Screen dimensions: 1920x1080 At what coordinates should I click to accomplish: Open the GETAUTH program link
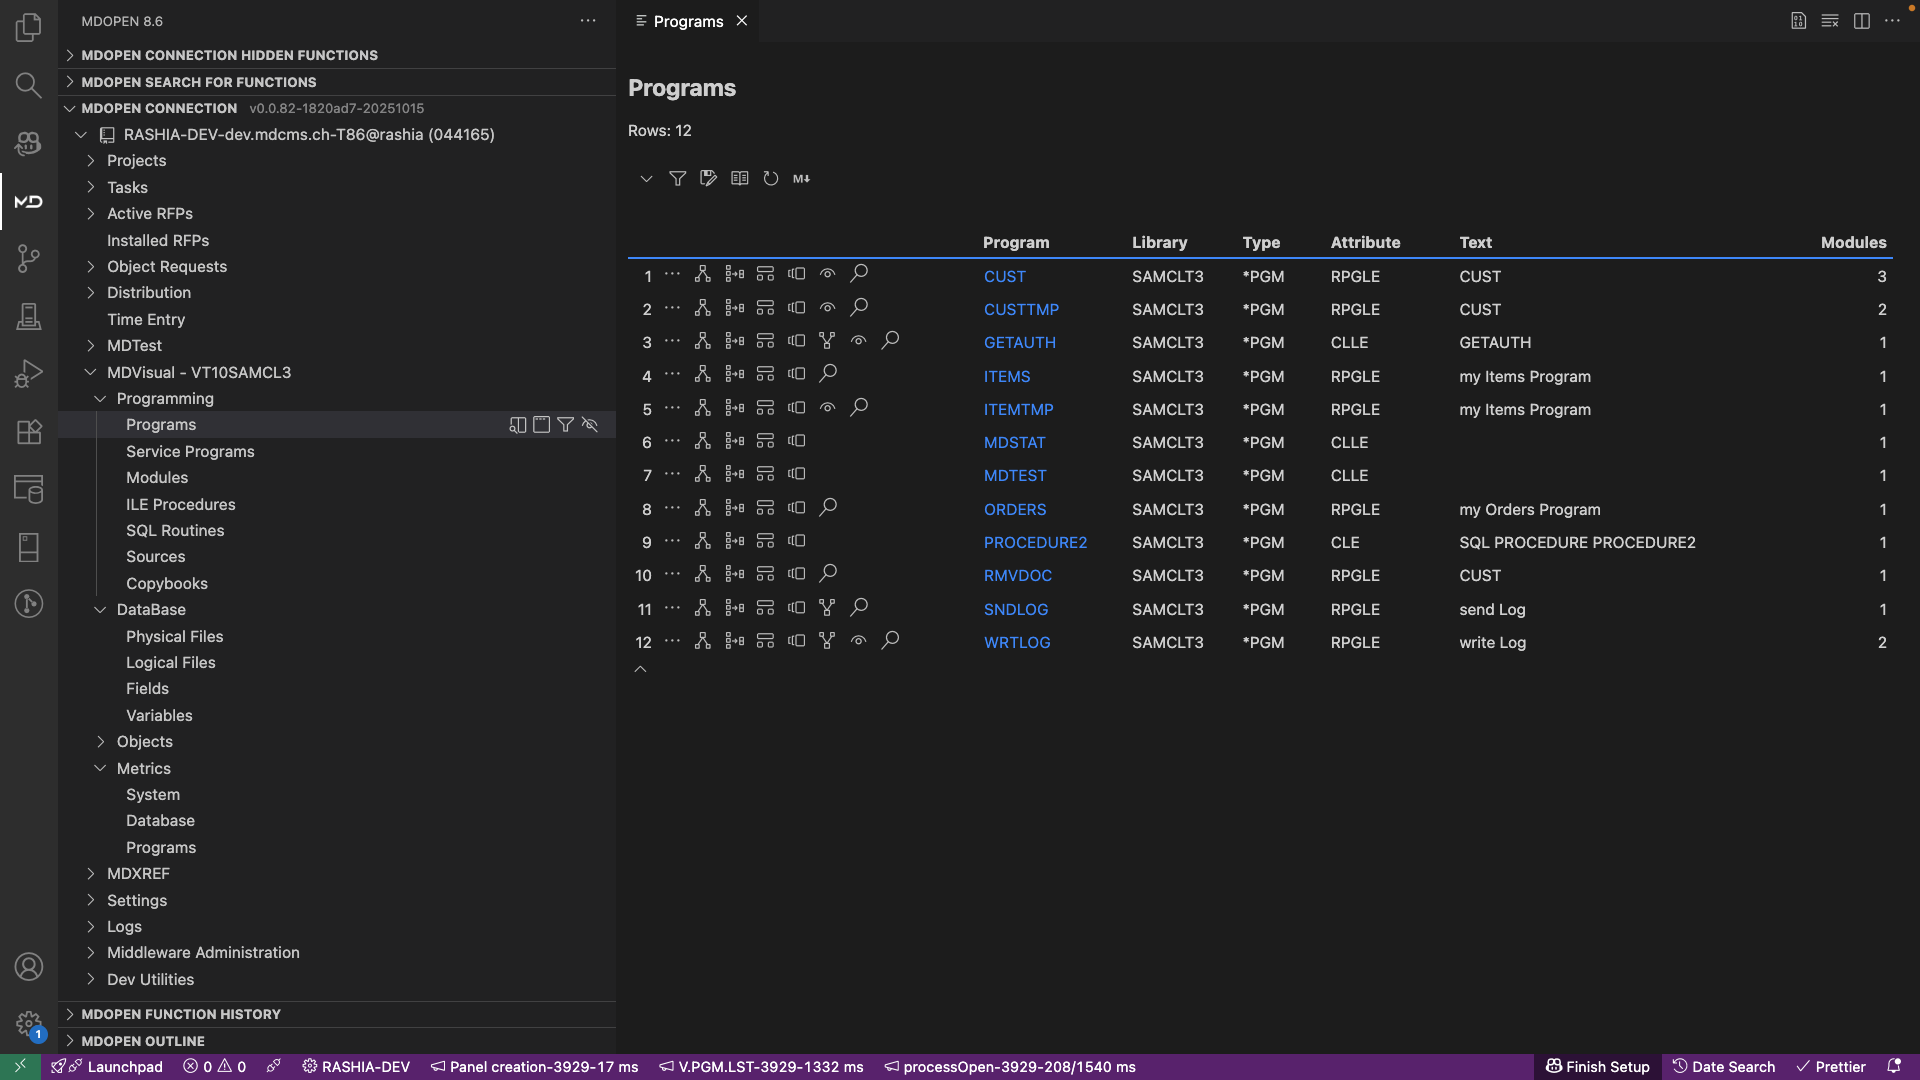1019,342
